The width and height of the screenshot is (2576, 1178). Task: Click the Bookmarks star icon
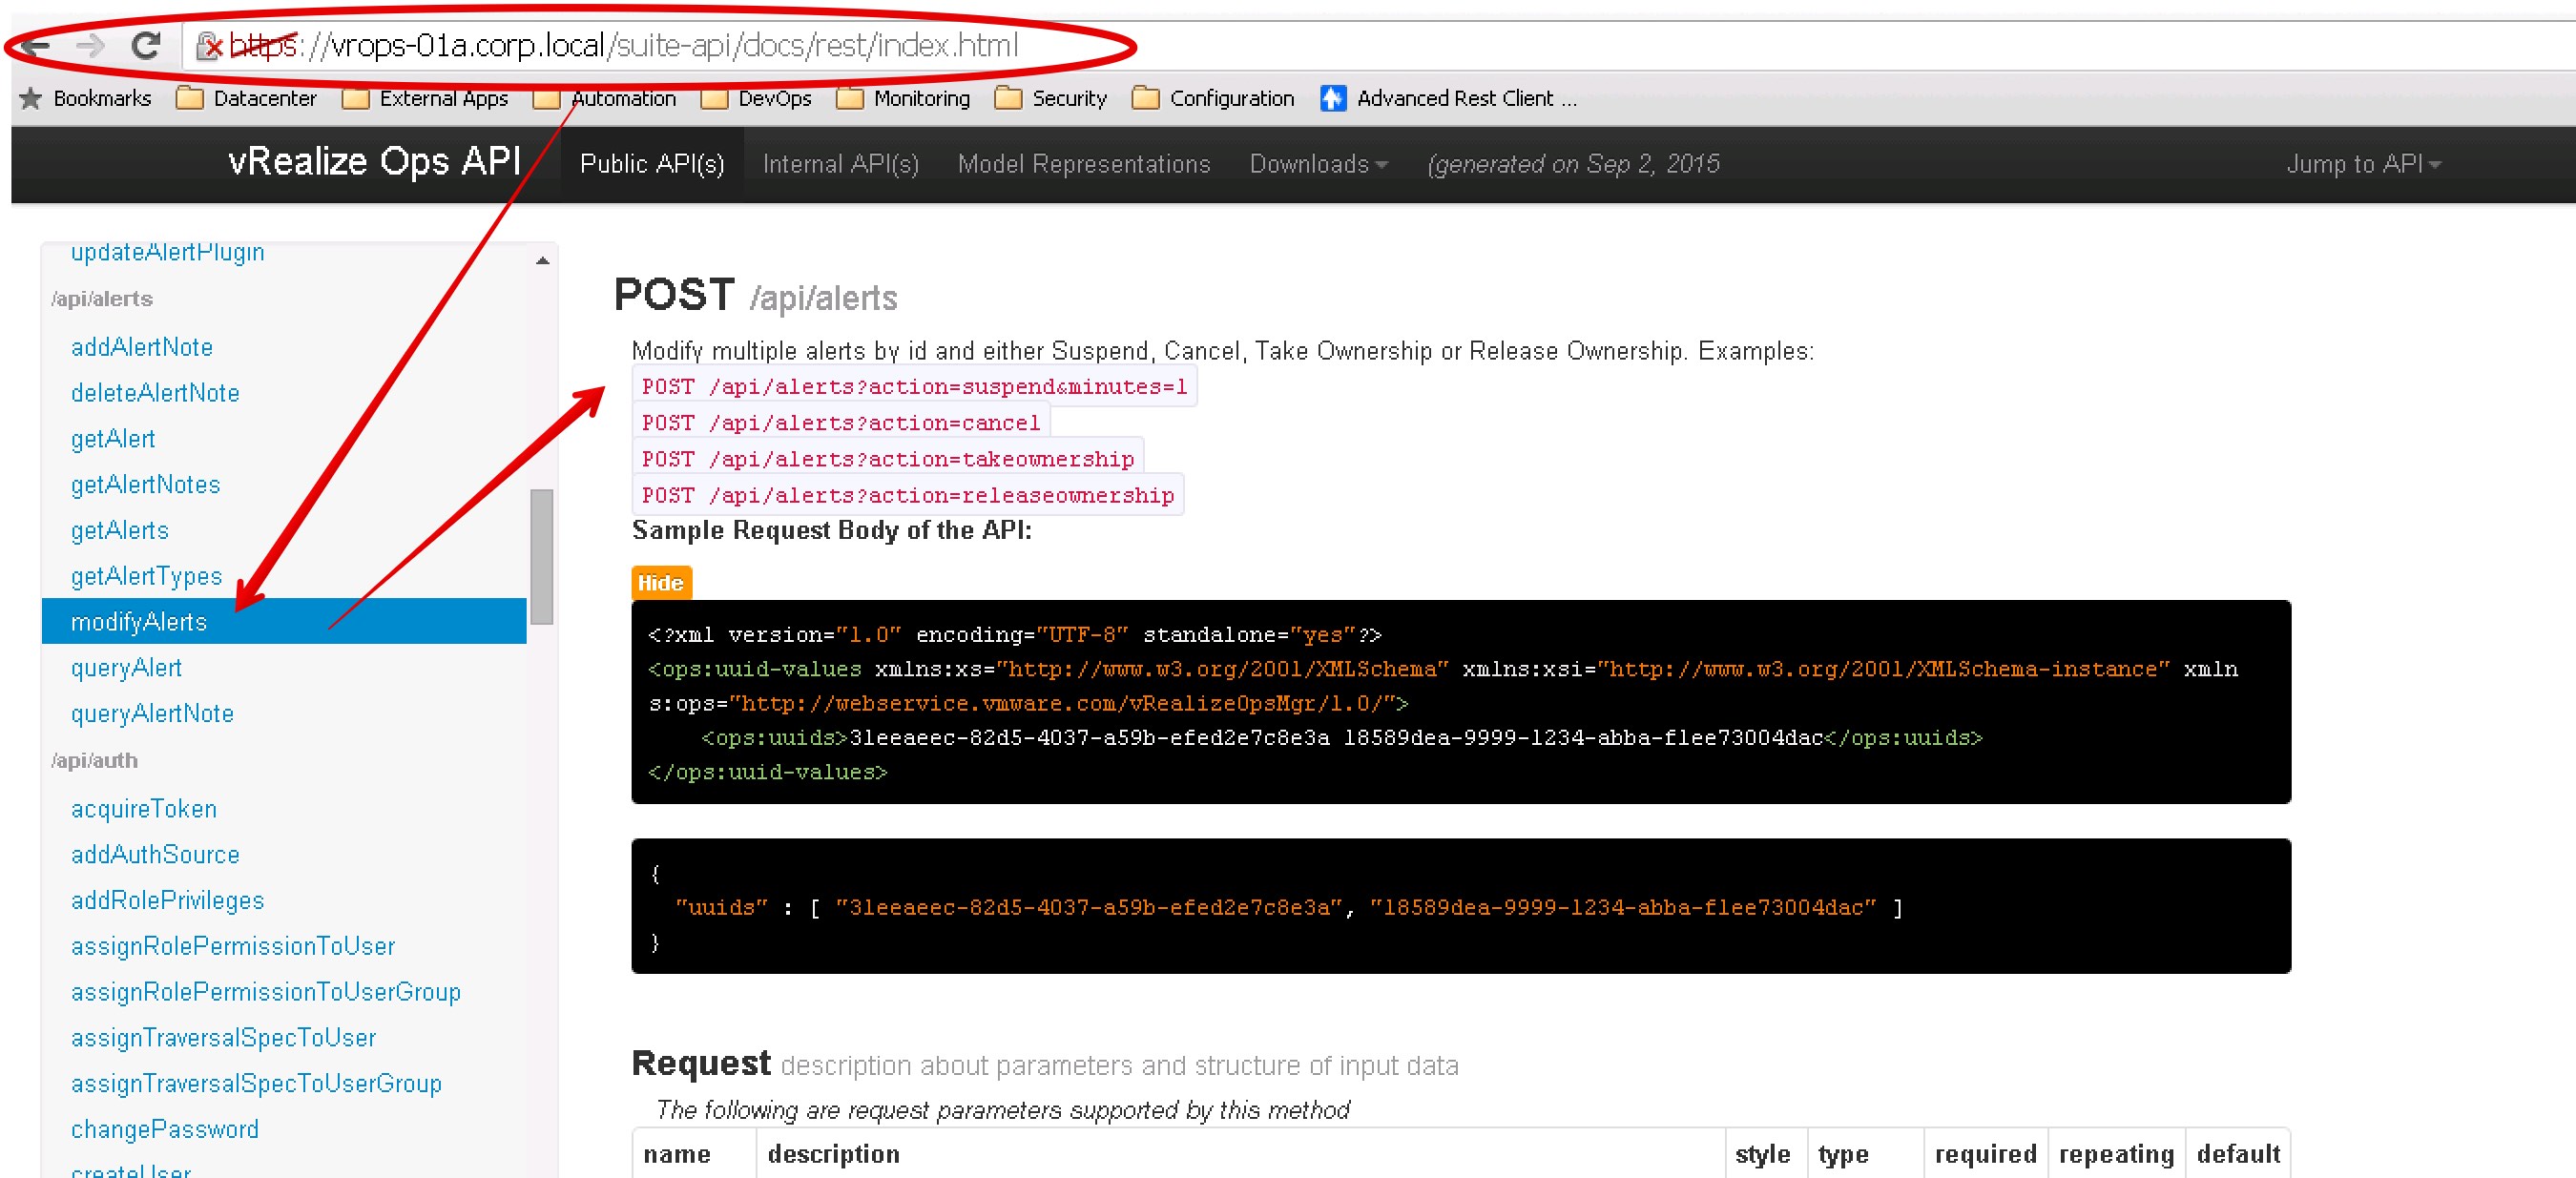[x=31, y=98]
